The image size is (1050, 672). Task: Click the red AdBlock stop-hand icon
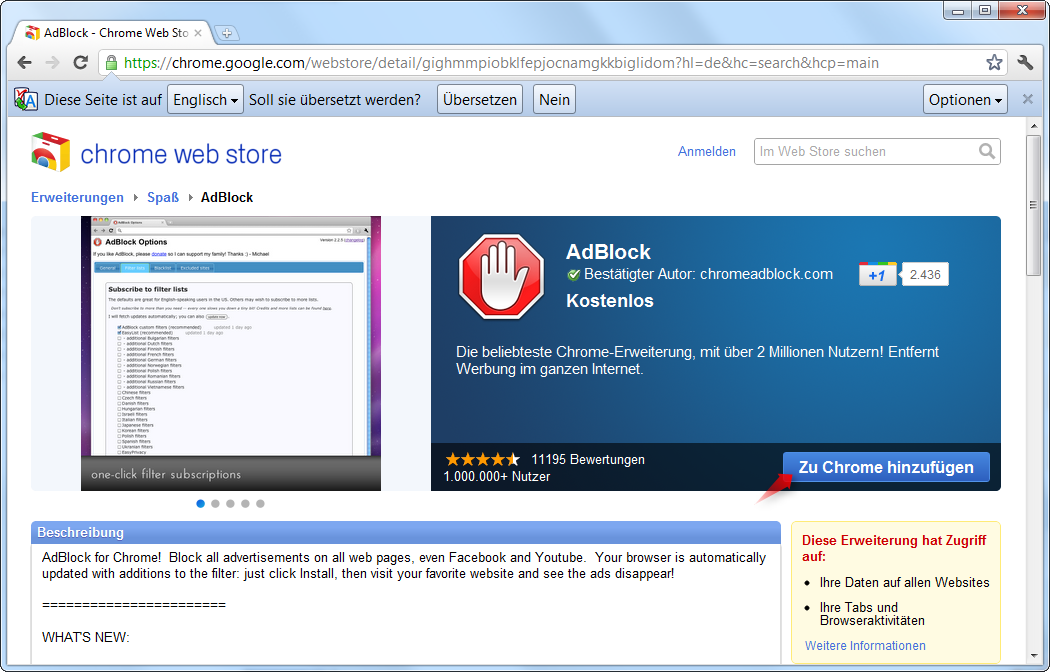click(x=501, y=276)
